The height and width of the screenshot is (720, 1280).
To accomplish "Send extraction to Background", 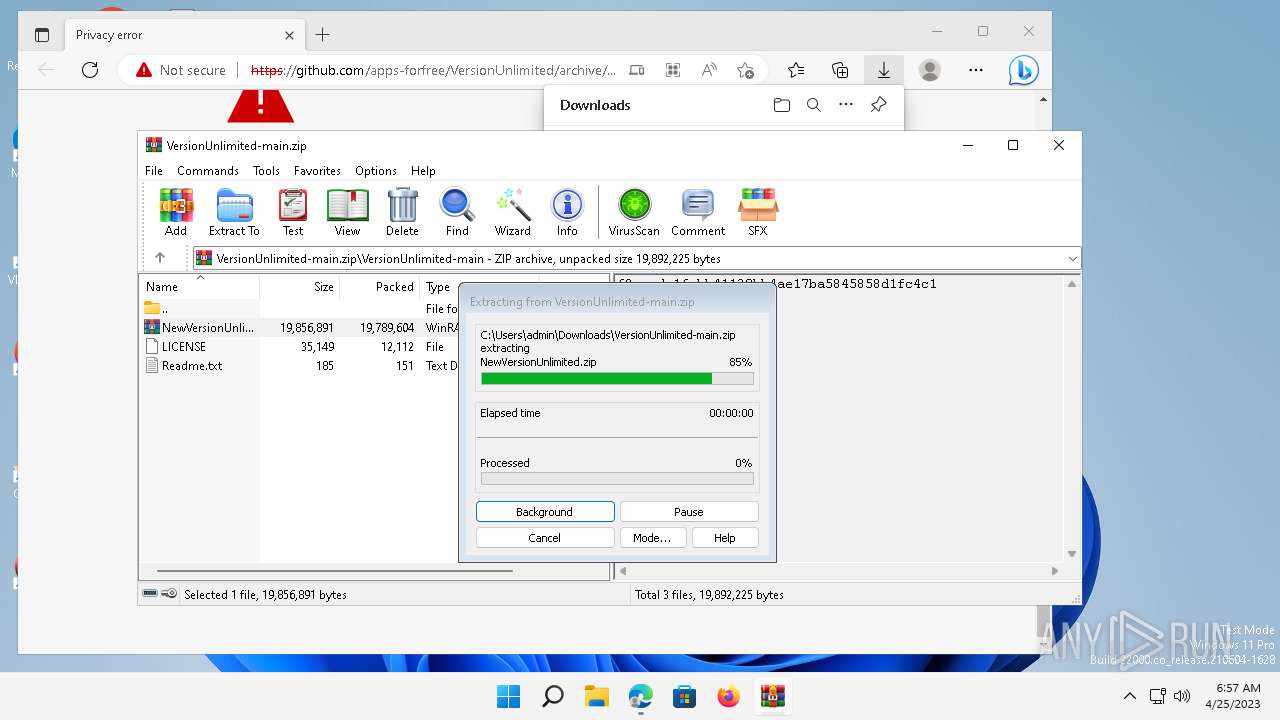I will click(x=545, y=512).
